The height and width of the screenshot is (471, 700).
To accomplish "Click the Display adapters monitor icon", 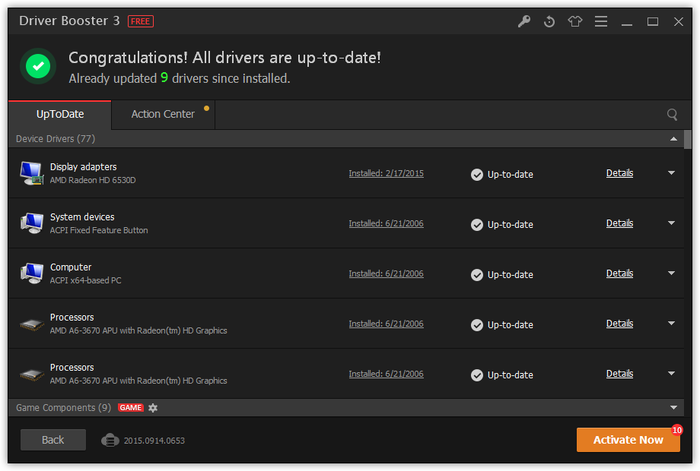I will click(32, 173).
